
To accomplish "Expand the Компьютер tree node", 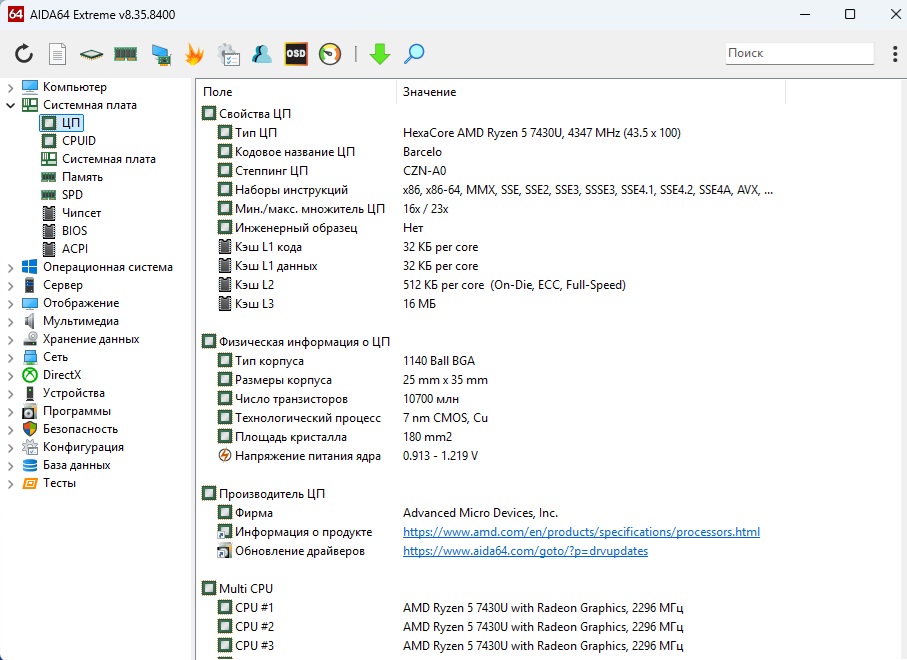I will click(x=10, y=87).
